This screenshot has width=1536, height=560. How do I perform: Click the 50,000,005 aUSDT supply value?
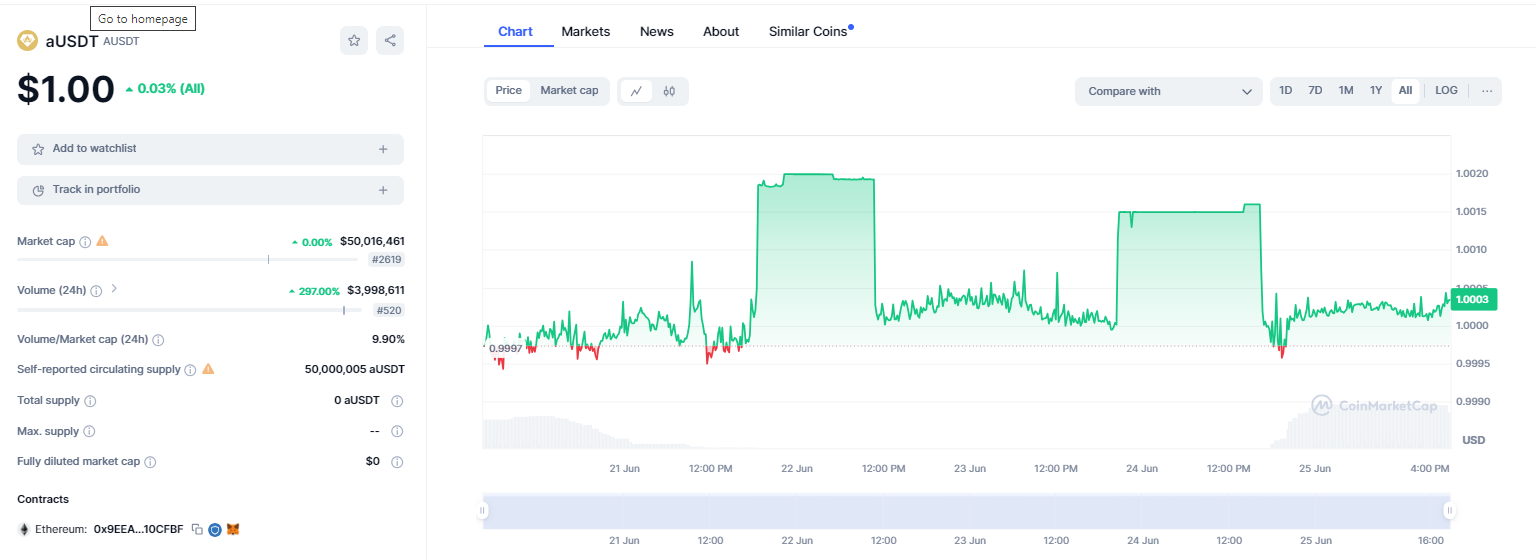[355, 369]
